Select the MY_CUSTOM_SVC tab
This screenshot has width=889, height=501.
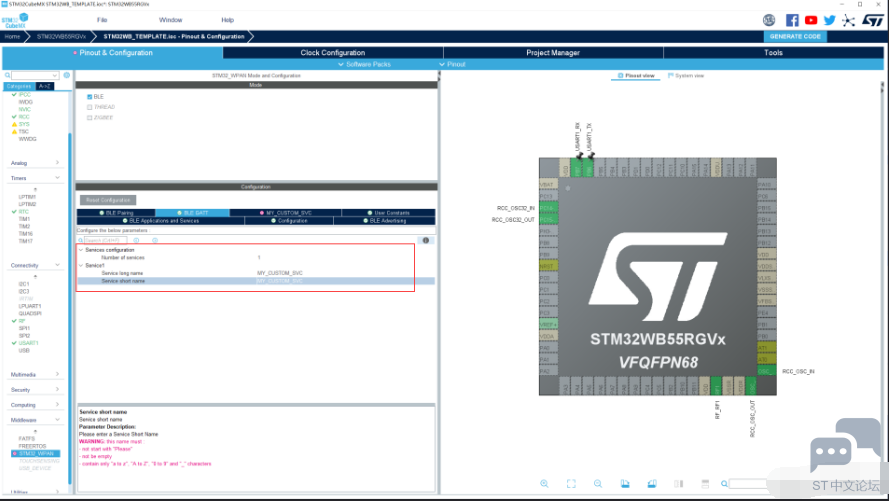pyautogui.click(x=286, y=213)
